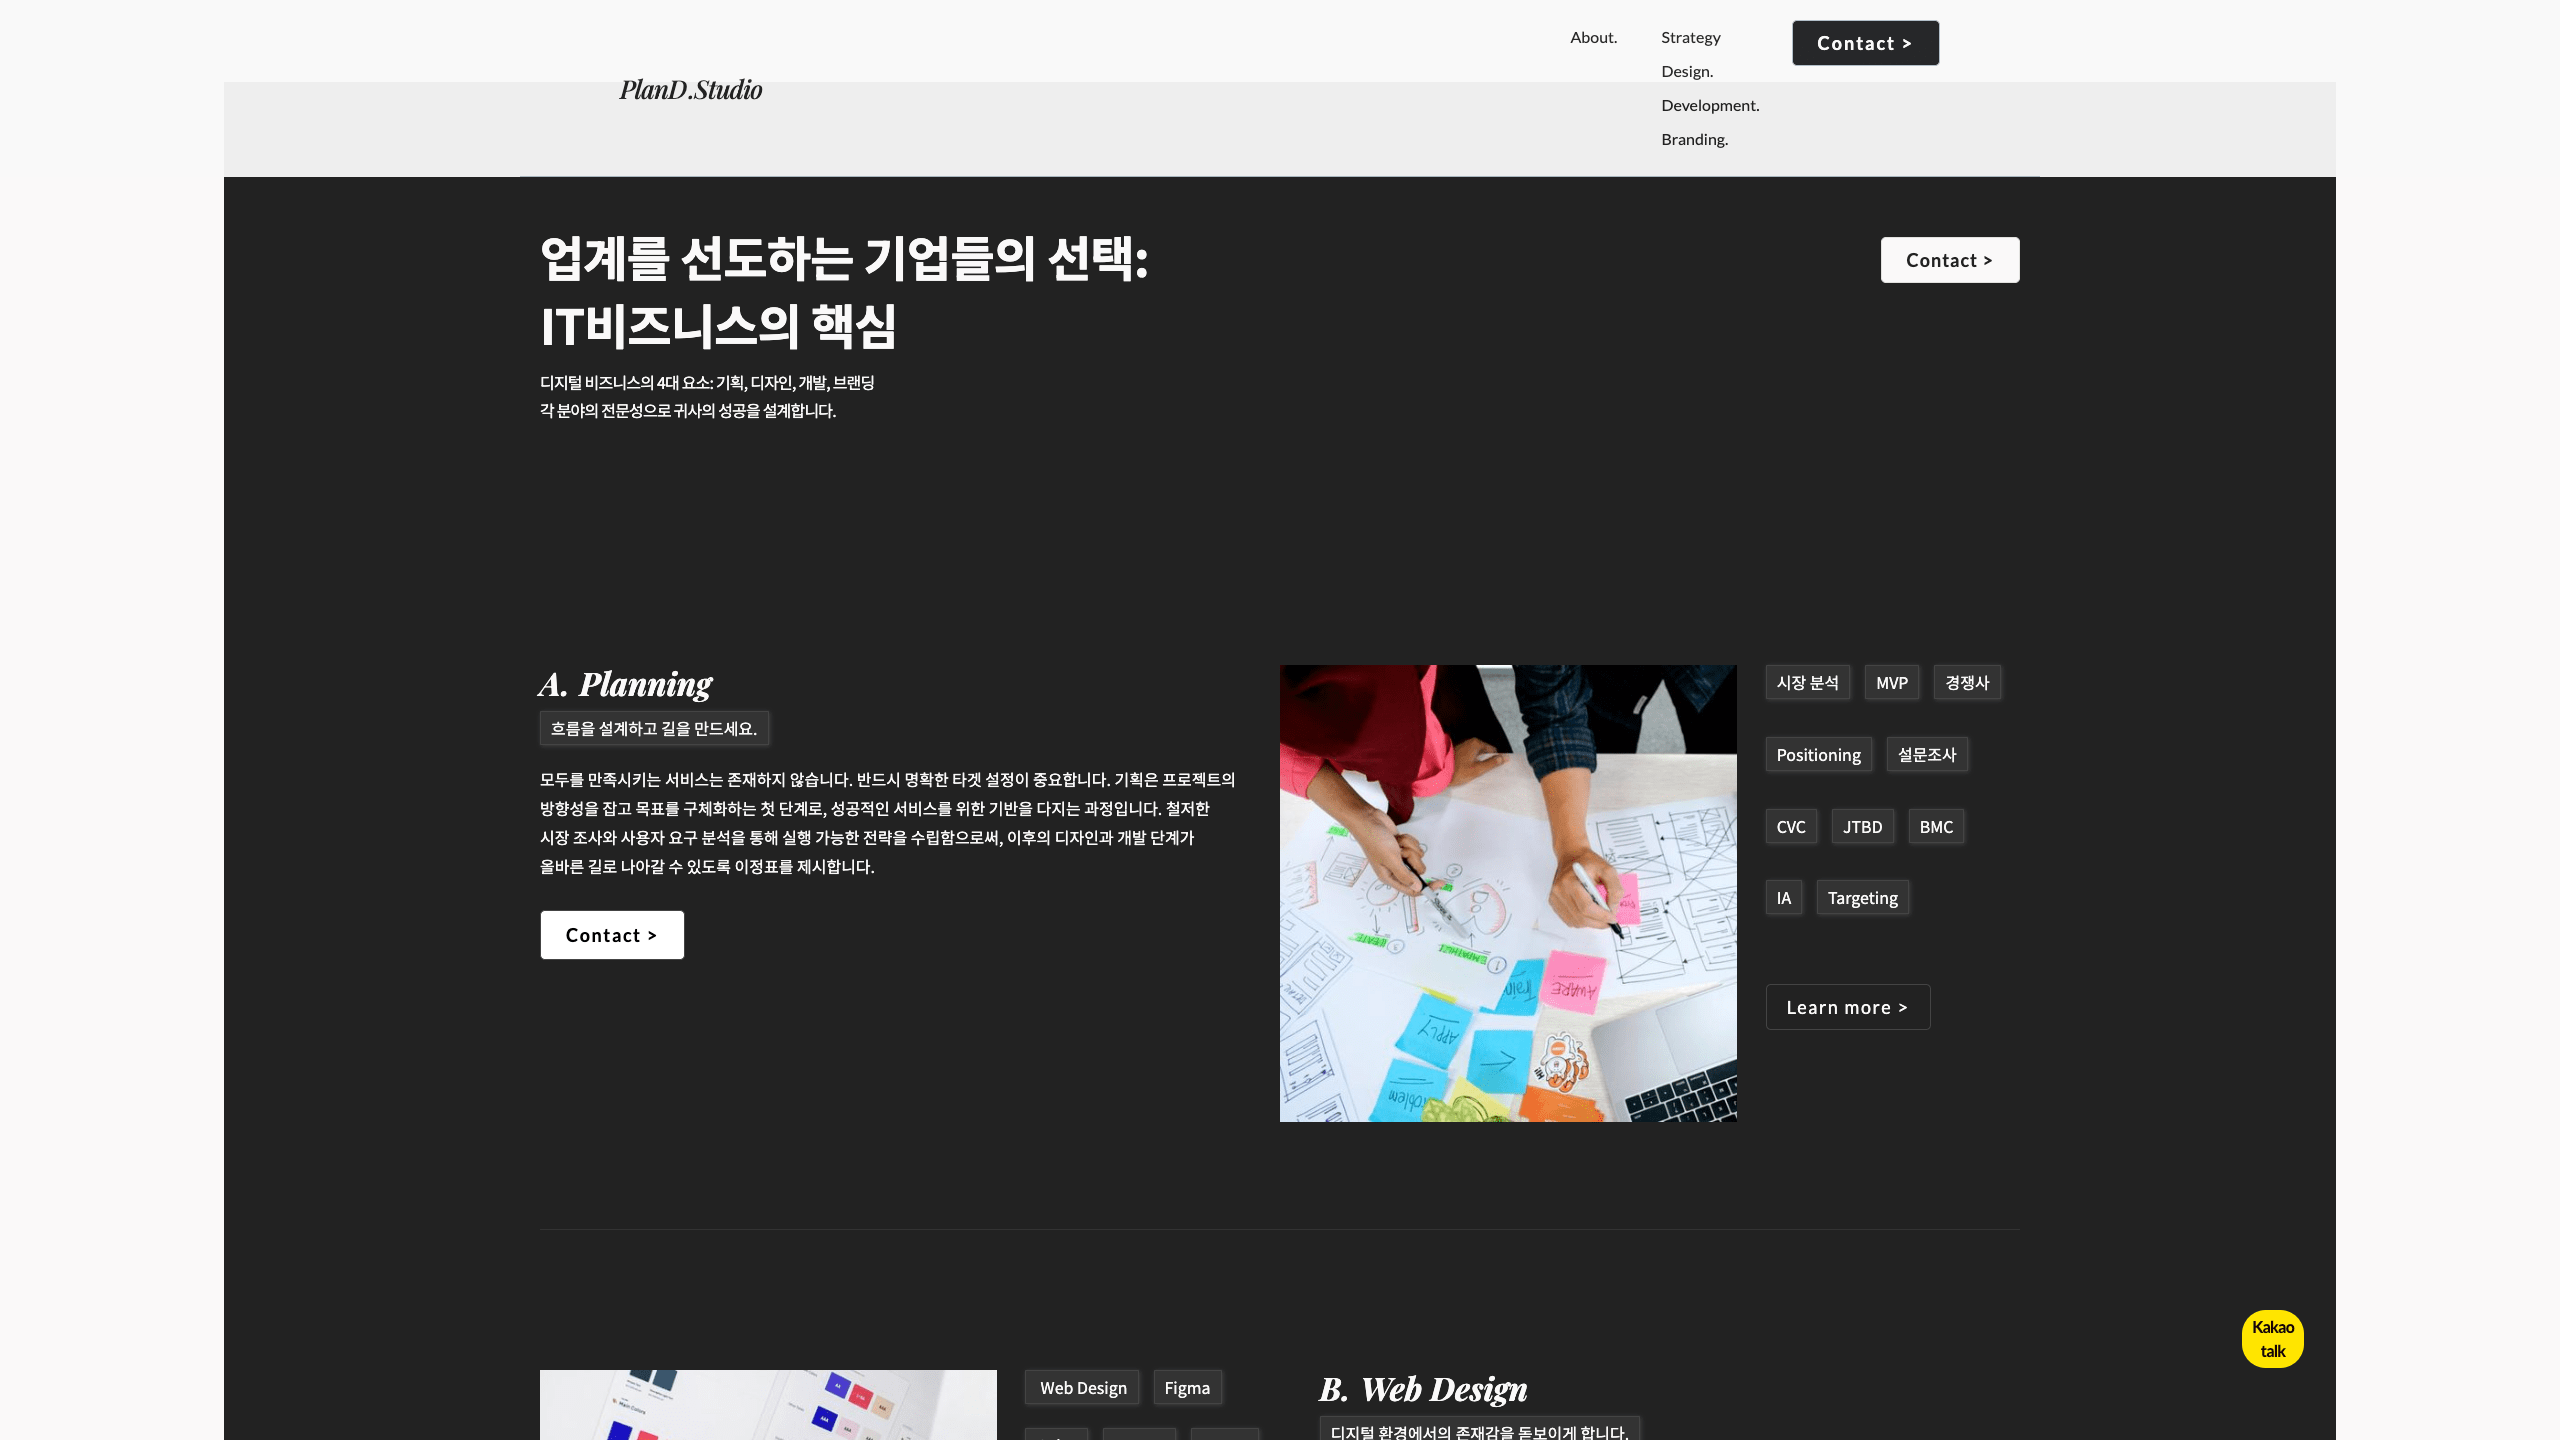Viewport: 2560px width, 1440px height.
Task: Go to Design. in the nav menu
Action: point(1687,72)
